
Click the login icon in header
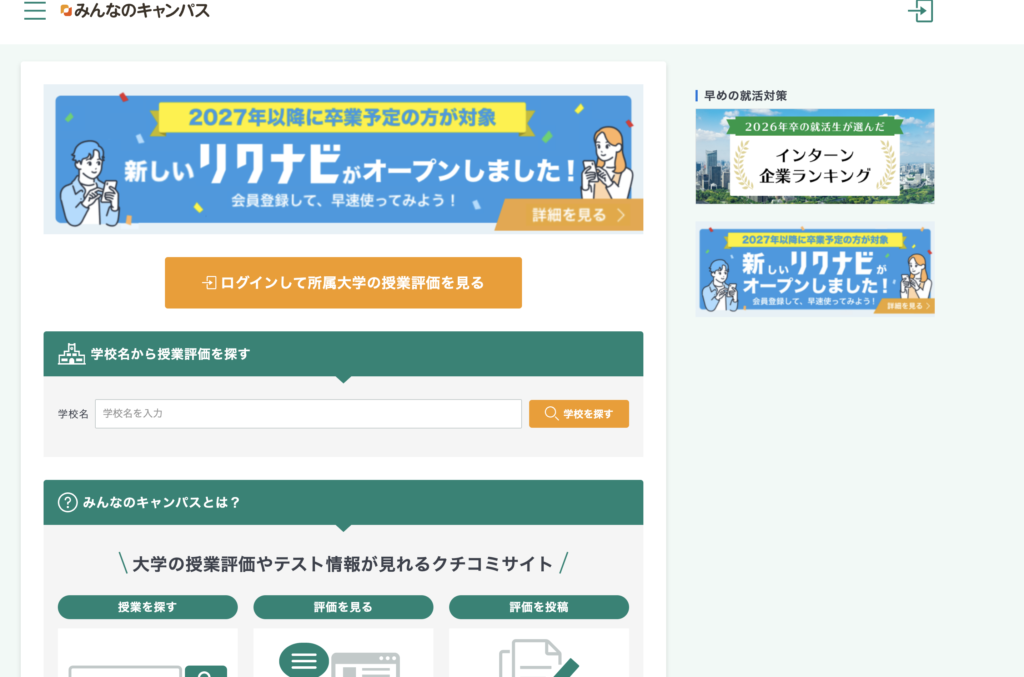point(921,10)
